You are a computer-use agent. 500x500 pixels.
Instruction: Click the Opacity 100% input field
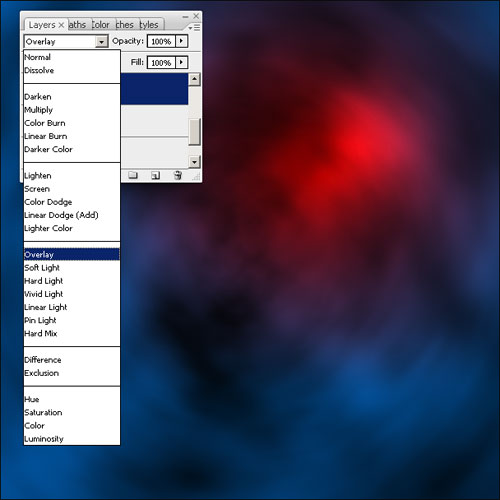161,41
